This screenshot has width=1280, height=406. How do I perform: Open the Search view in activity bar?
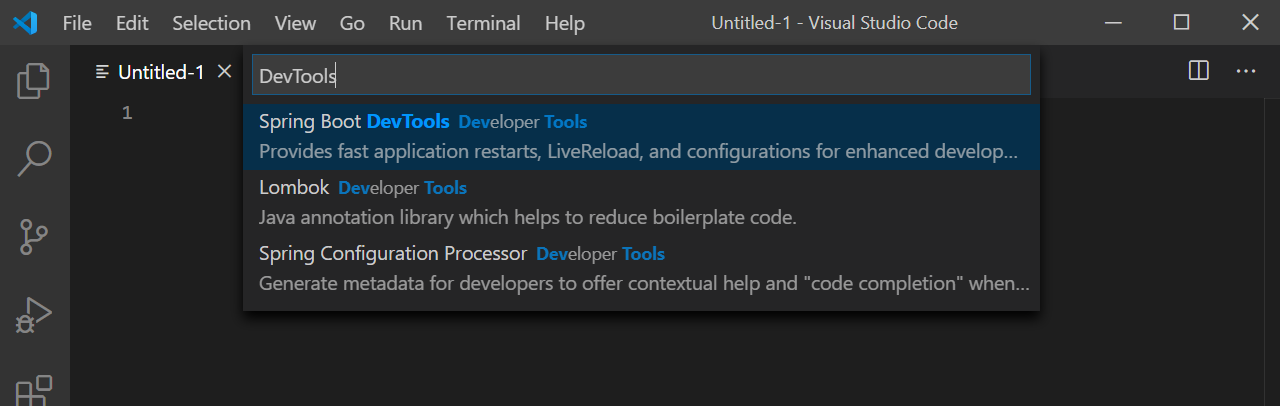click(34, 158)
